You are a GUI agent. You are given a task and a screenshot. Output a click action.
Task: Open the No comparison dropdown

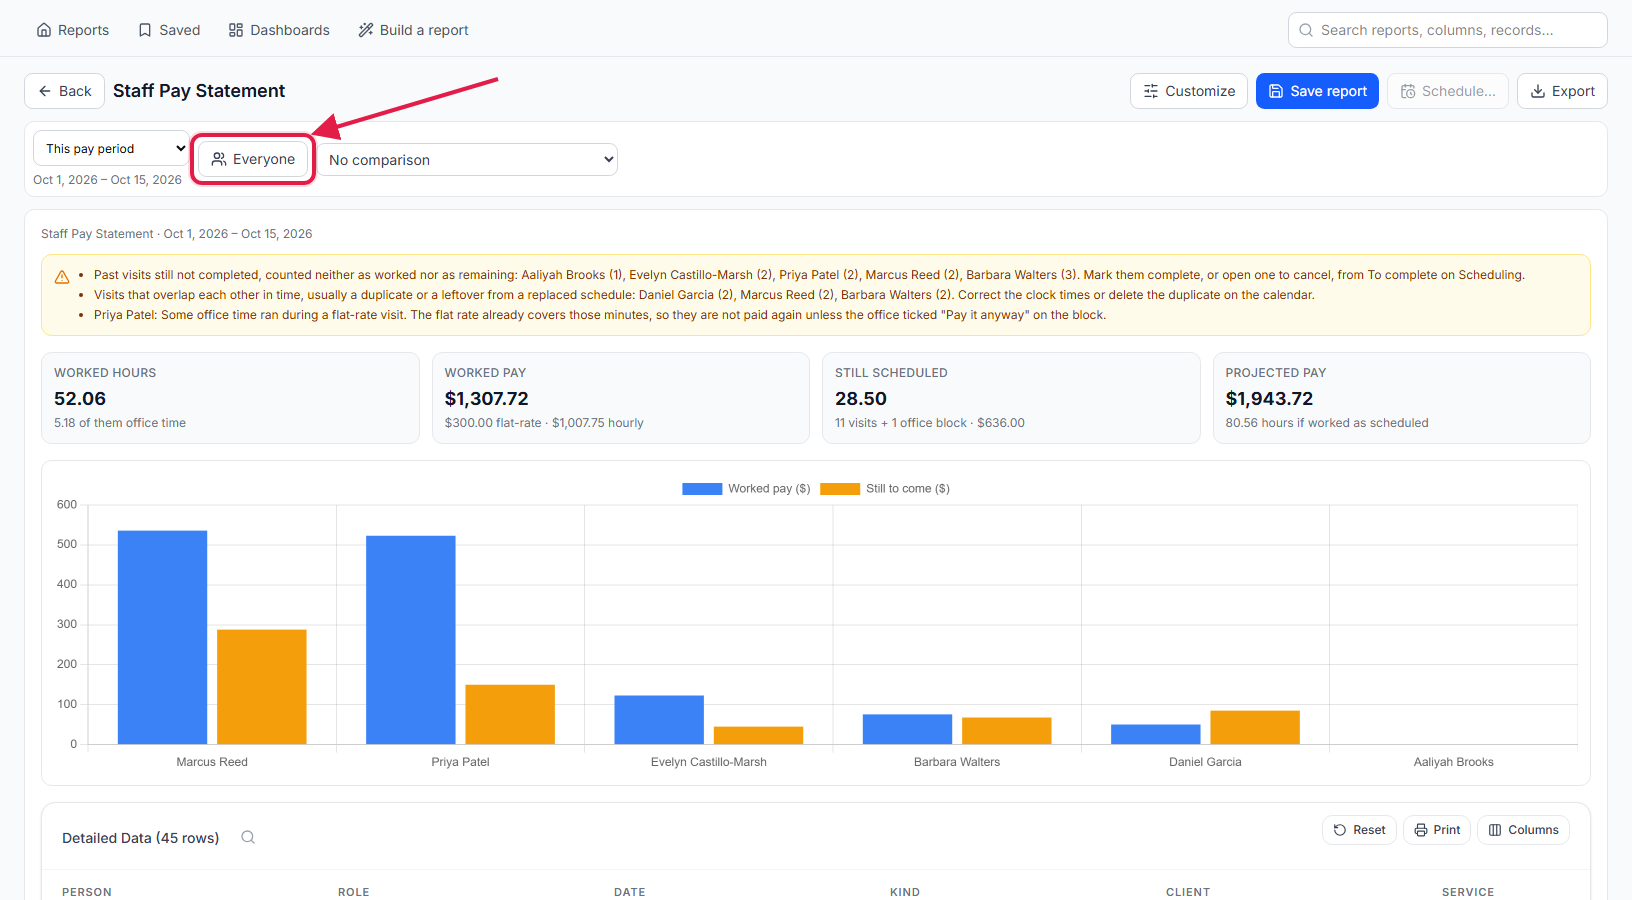coord(468,160)
